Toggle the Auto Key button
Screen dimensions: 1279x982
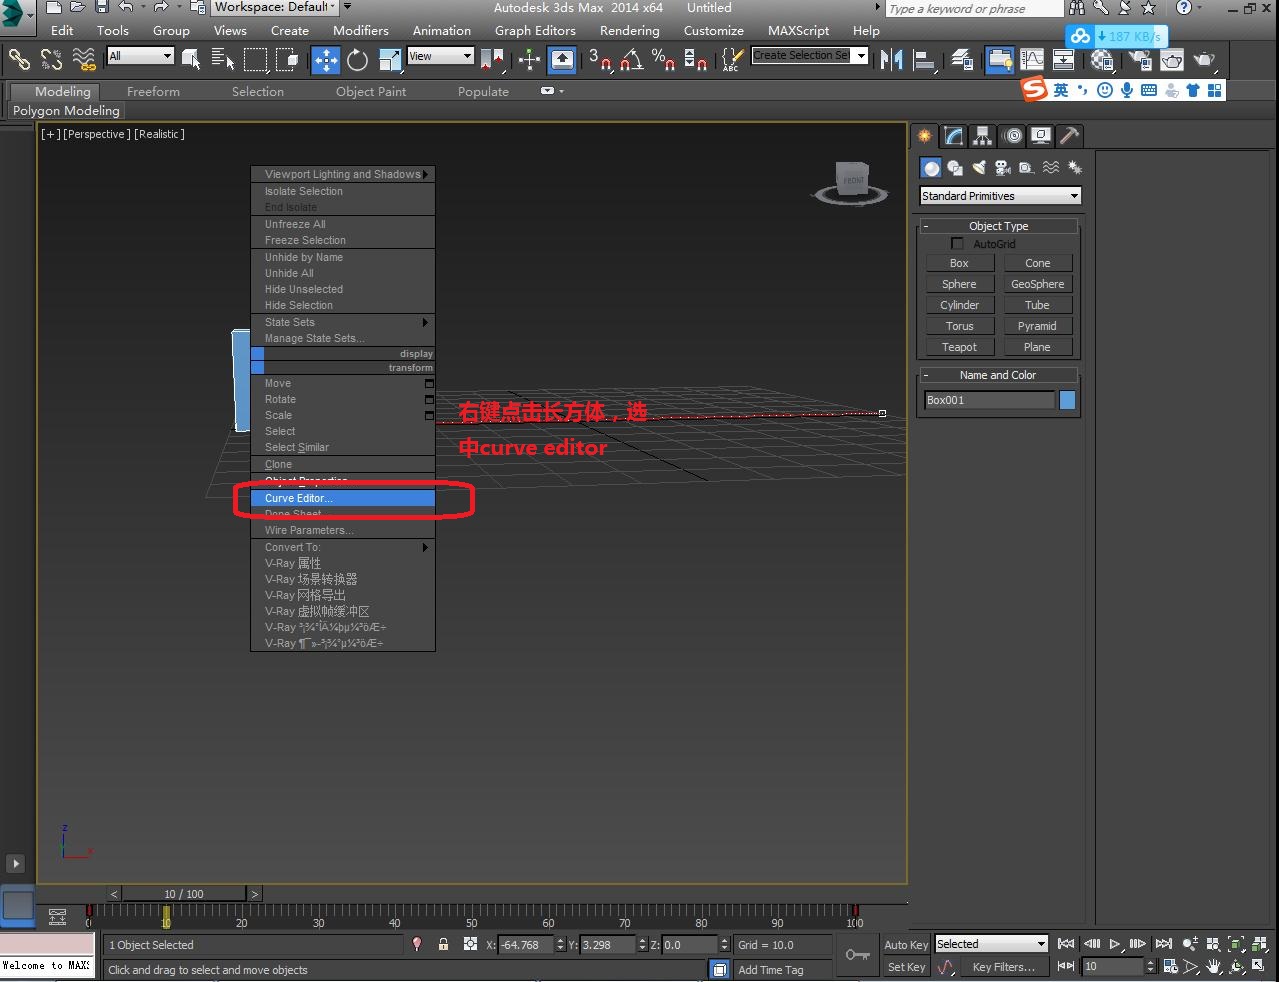pyautogui.click(x=906, y=945)
